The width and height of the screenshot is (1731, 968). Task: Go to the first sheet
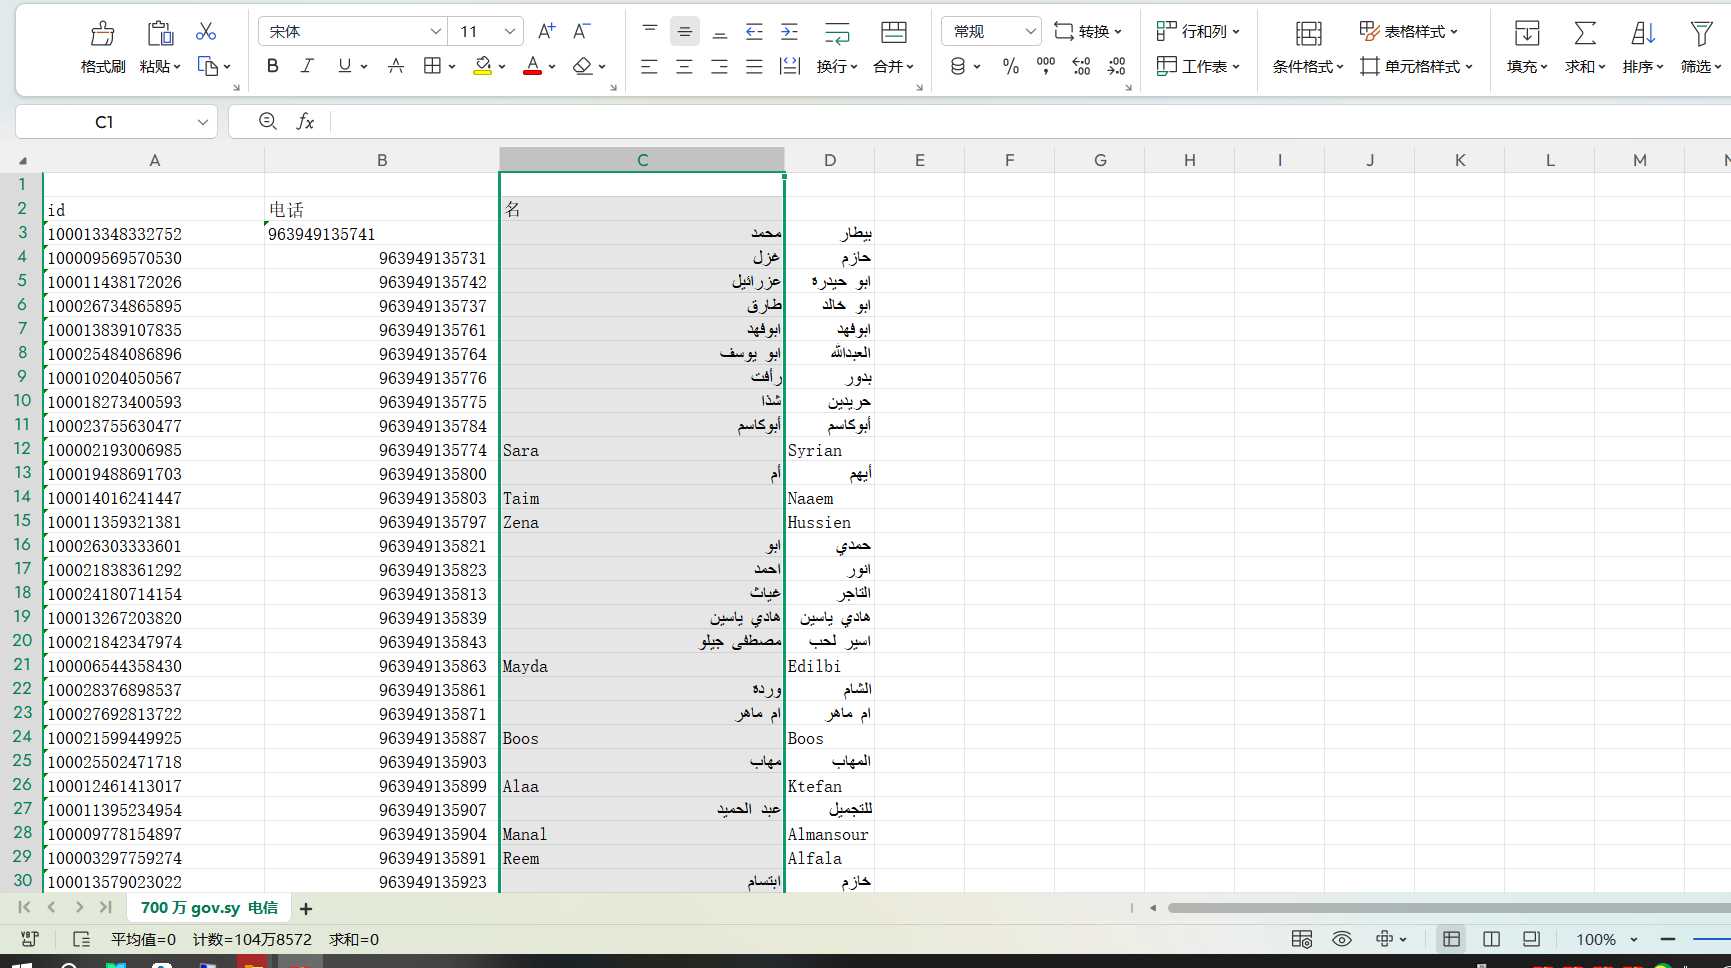pyautogui.click(x=24, y=907)
